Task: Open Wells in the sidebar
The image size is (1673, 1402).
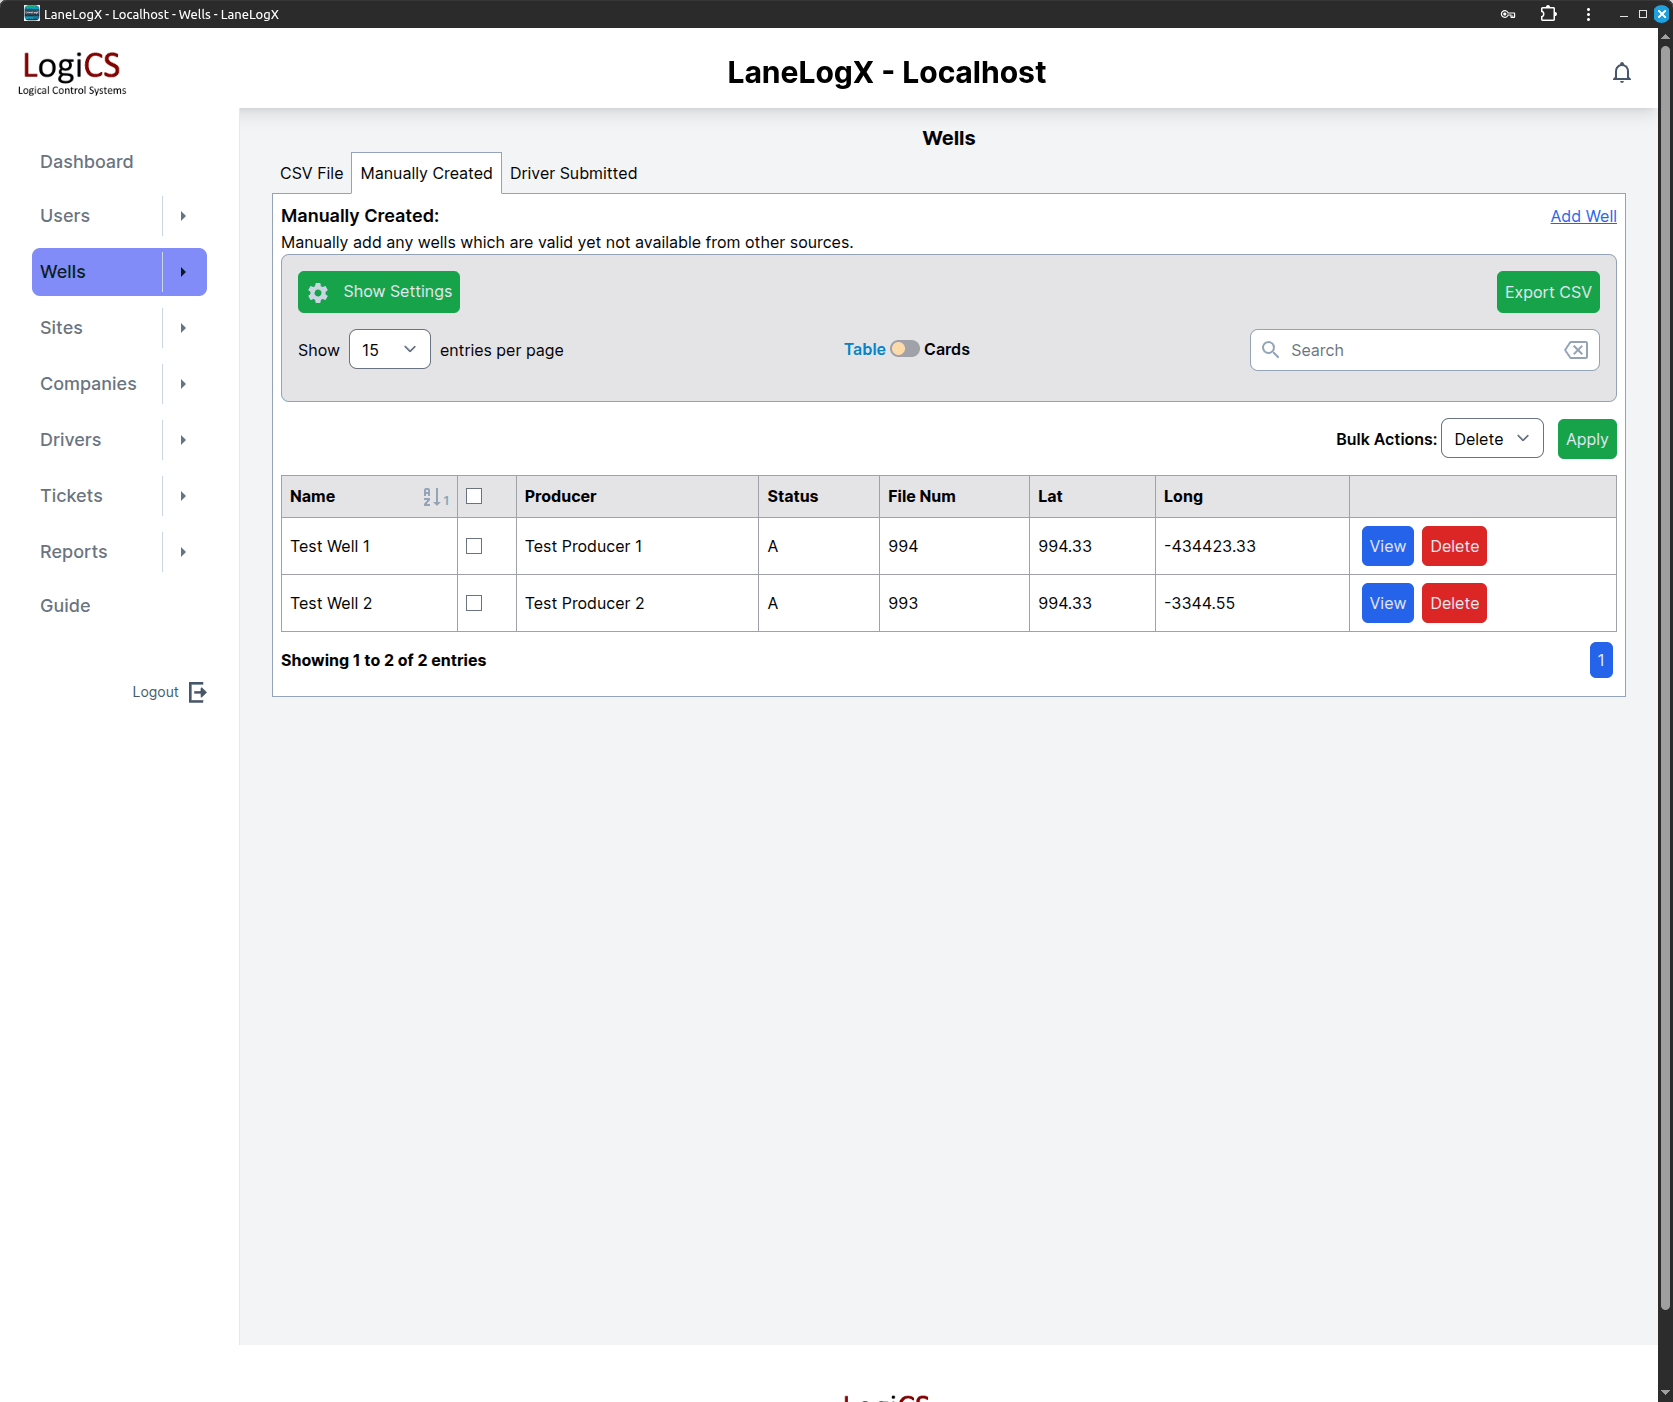Action: 63,272
